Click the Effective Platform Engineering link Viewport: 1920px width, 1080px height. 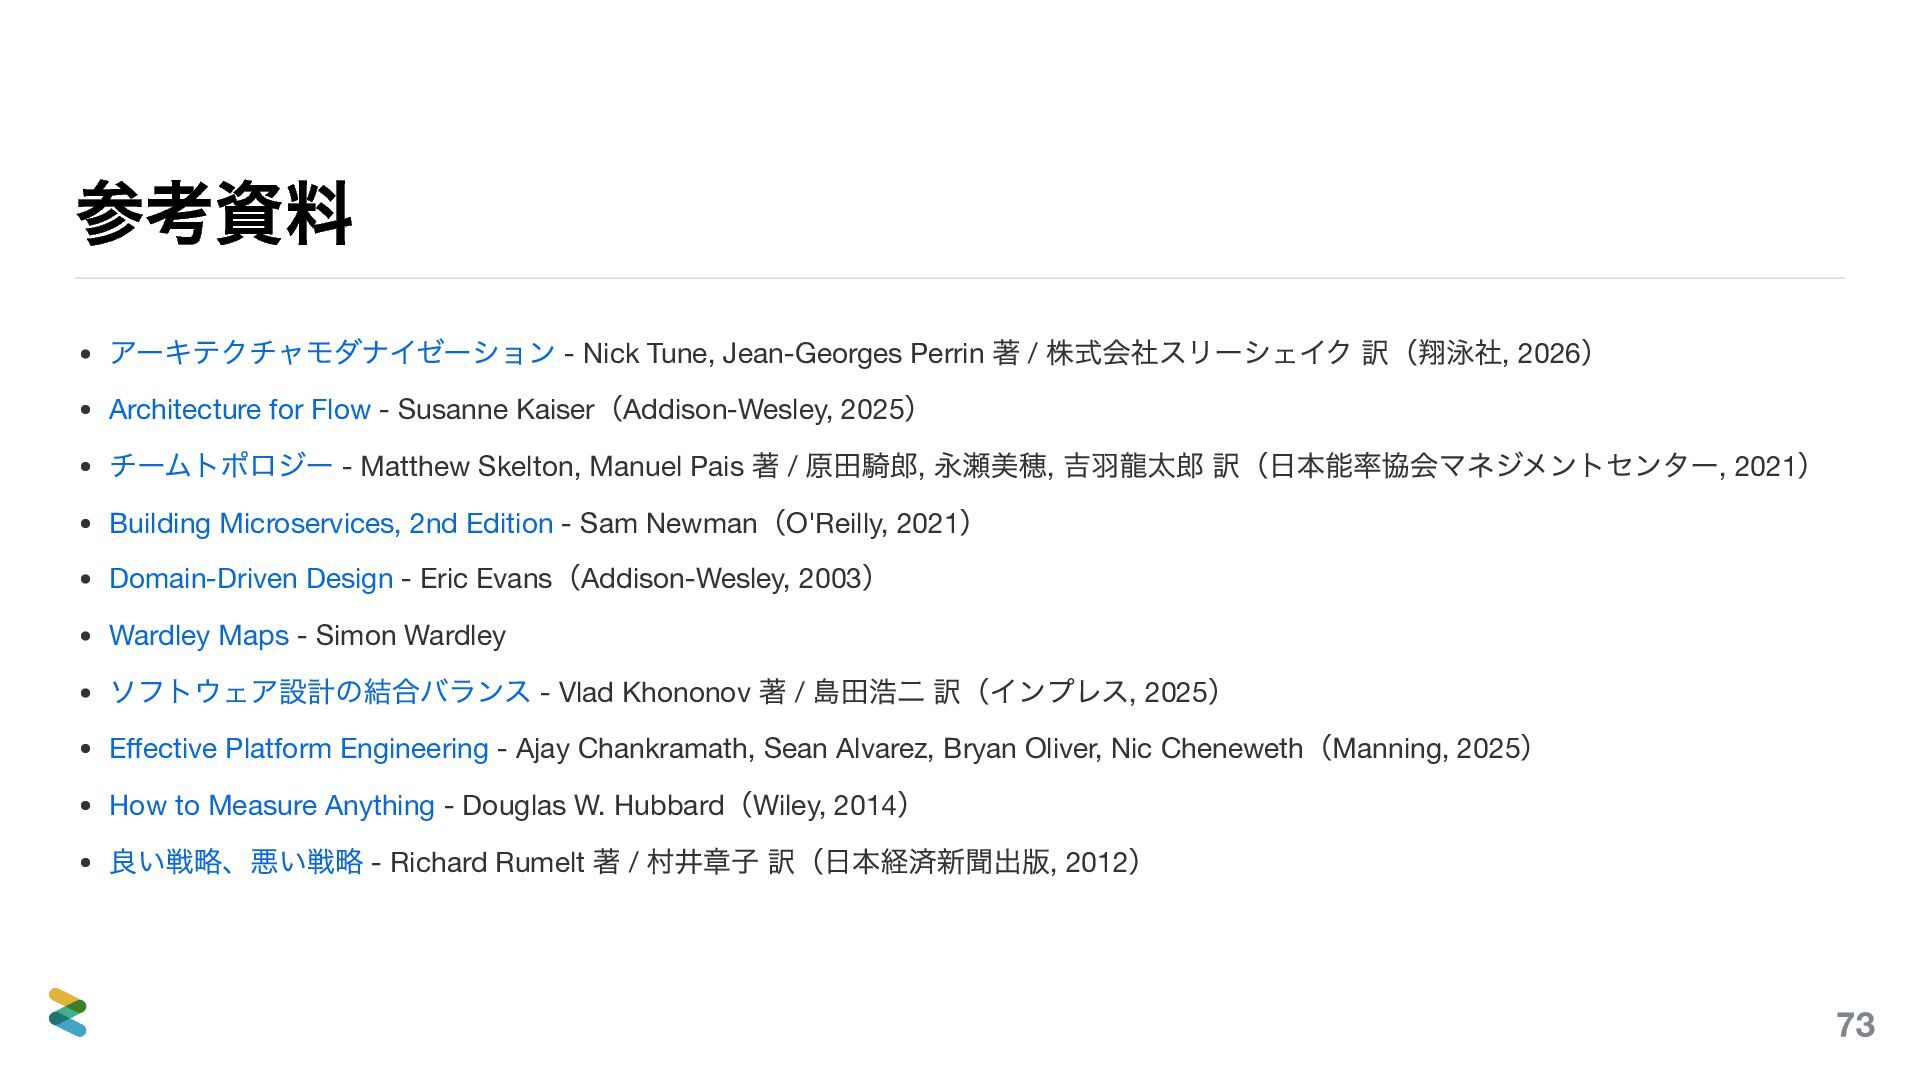coord(298,749)
